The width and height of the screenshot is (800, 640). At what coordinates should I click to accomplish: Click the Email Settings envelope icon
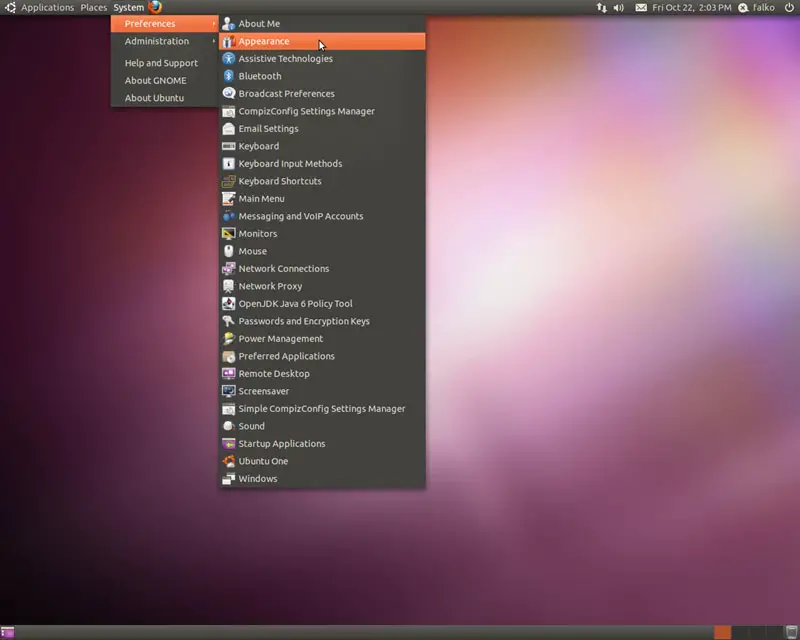click(229, 129)
